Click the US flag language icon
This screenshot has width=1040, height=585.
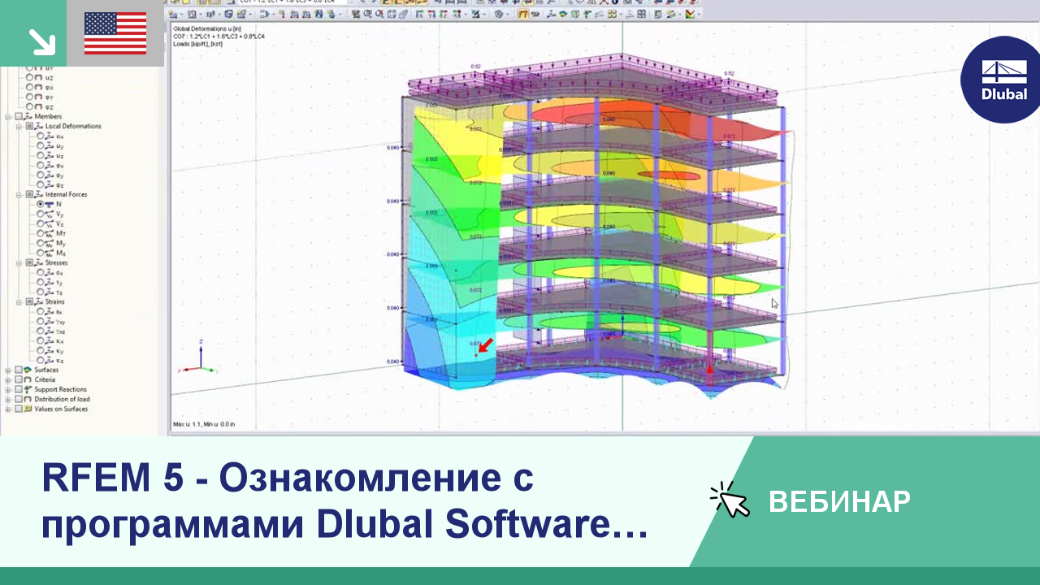[115, 33]
